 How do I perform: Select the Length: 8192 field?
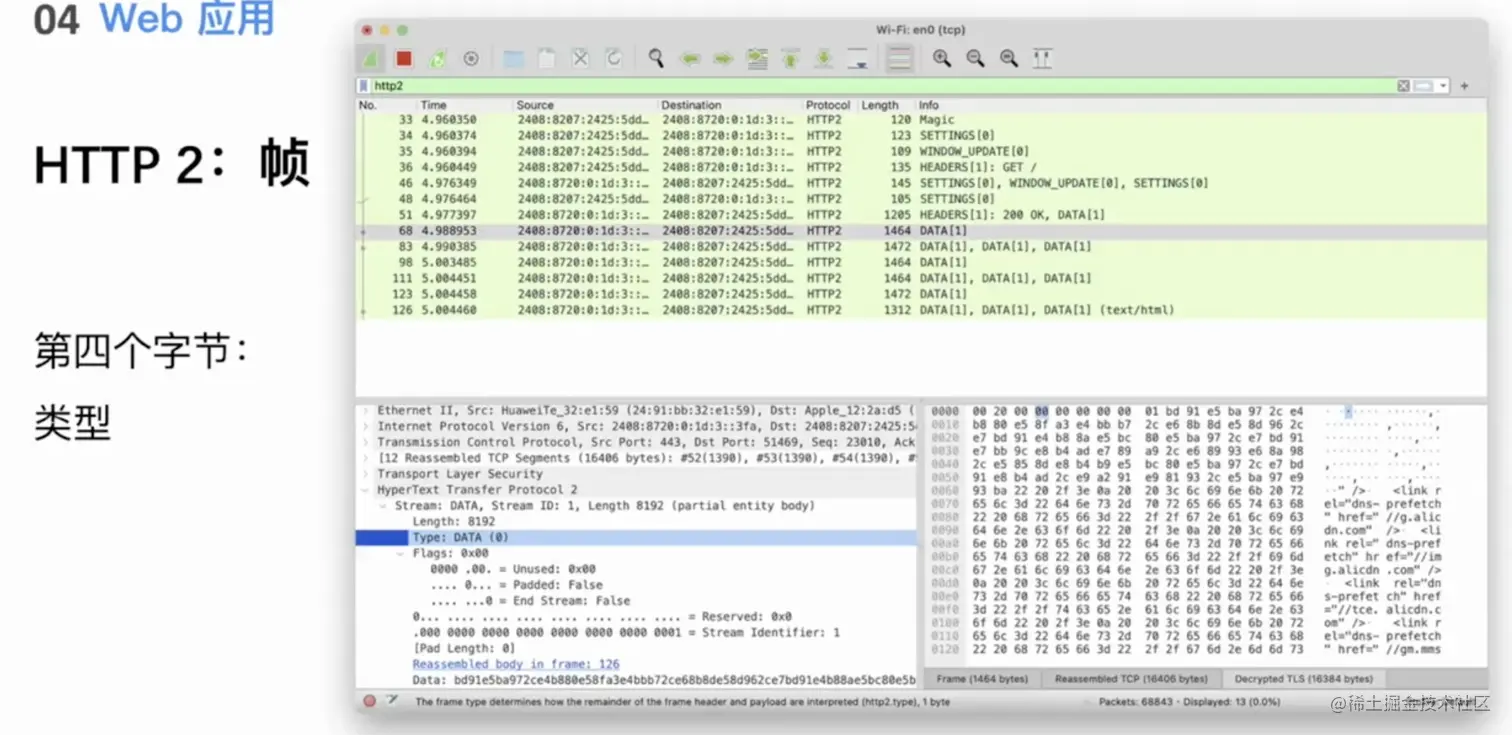pyautogui.click(x=453, y=522)
